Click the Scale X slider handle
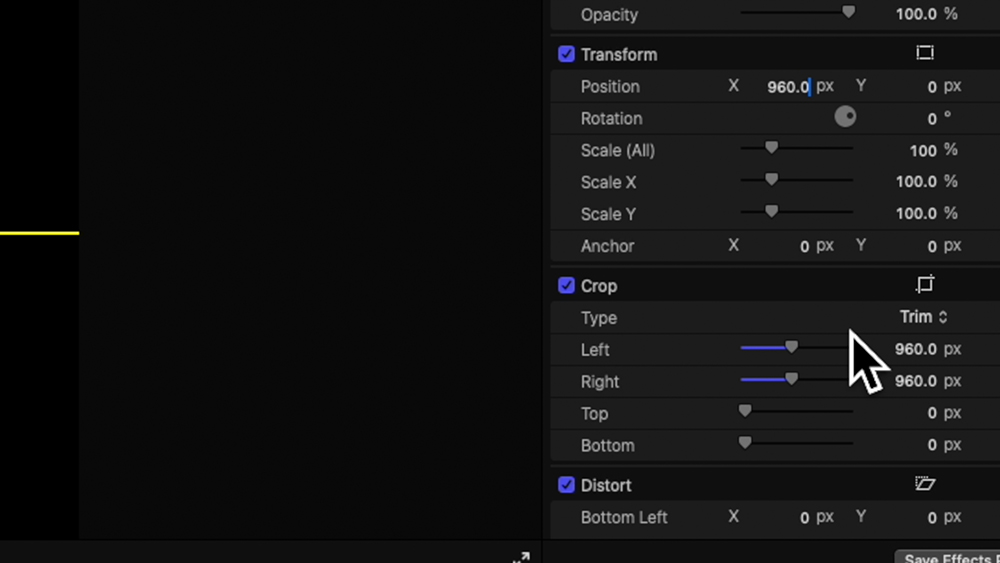The width and height of the screenshot is (1000, 563). click(771, 181)
